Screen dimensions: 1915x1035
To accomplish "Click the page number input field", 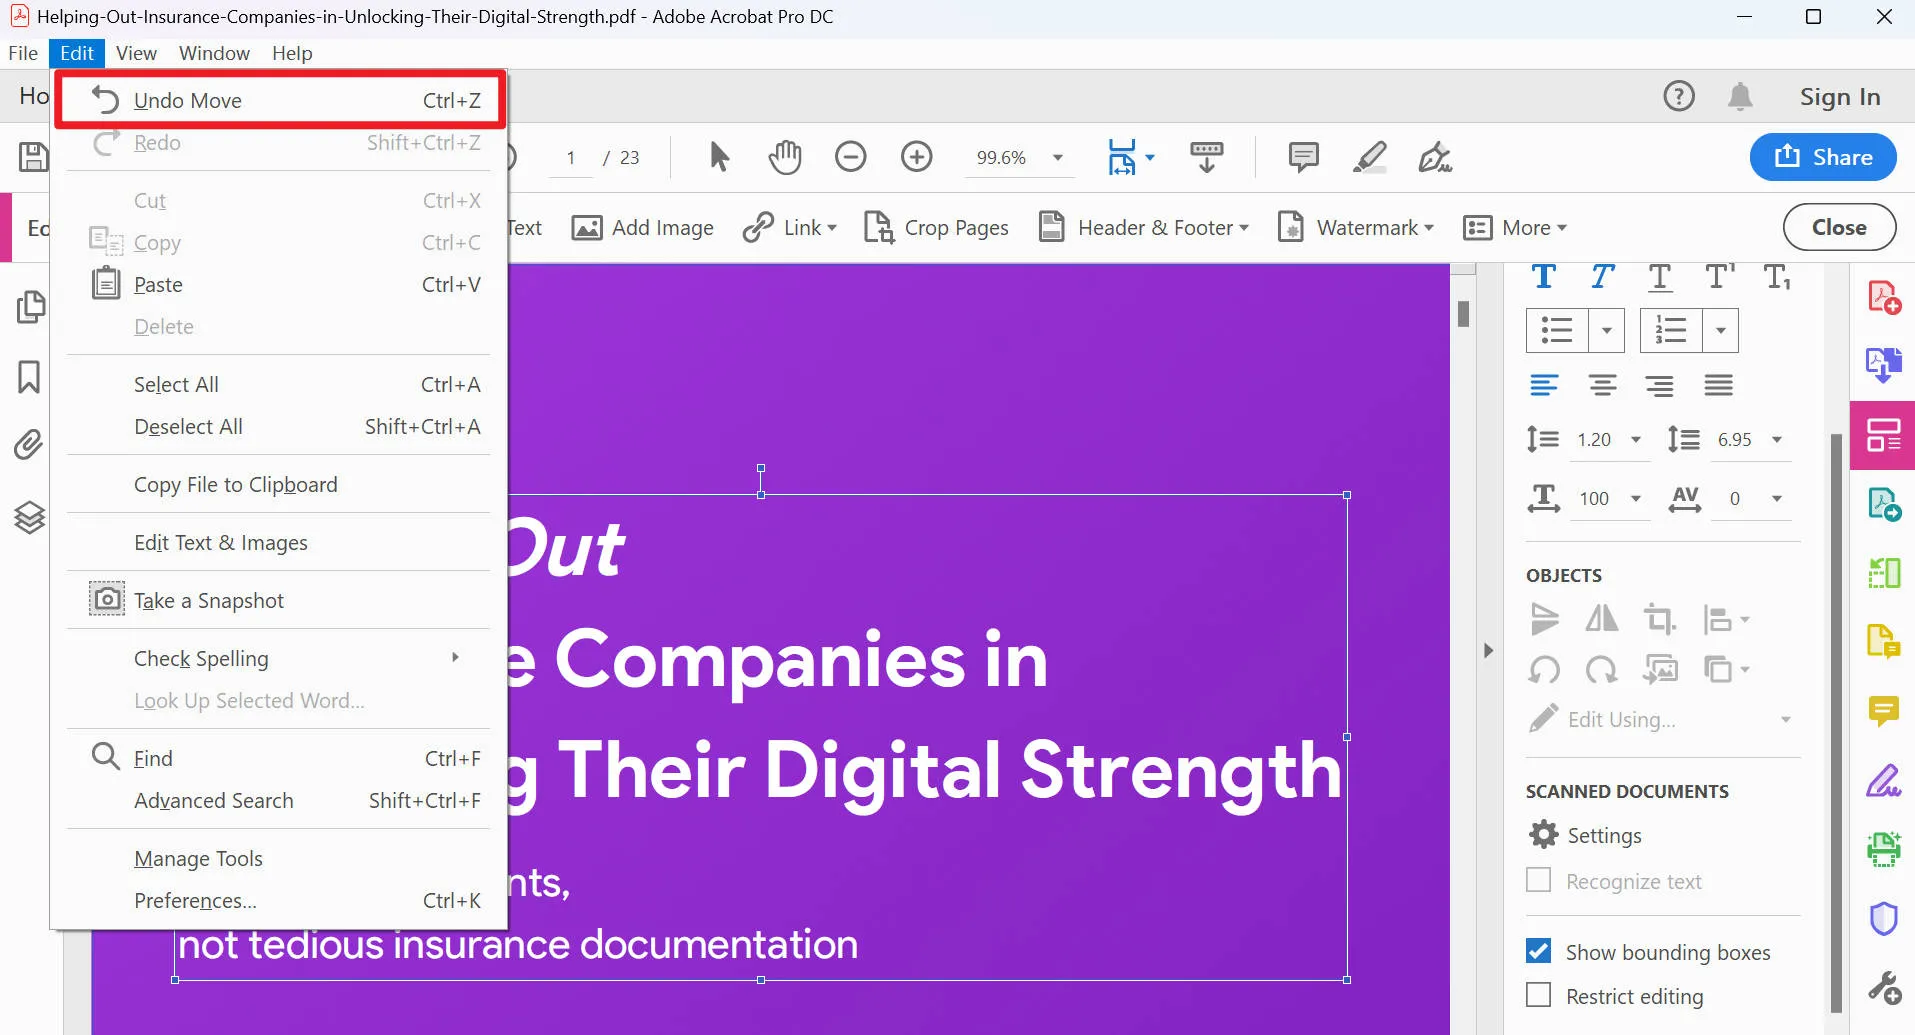I will (569, 157).
